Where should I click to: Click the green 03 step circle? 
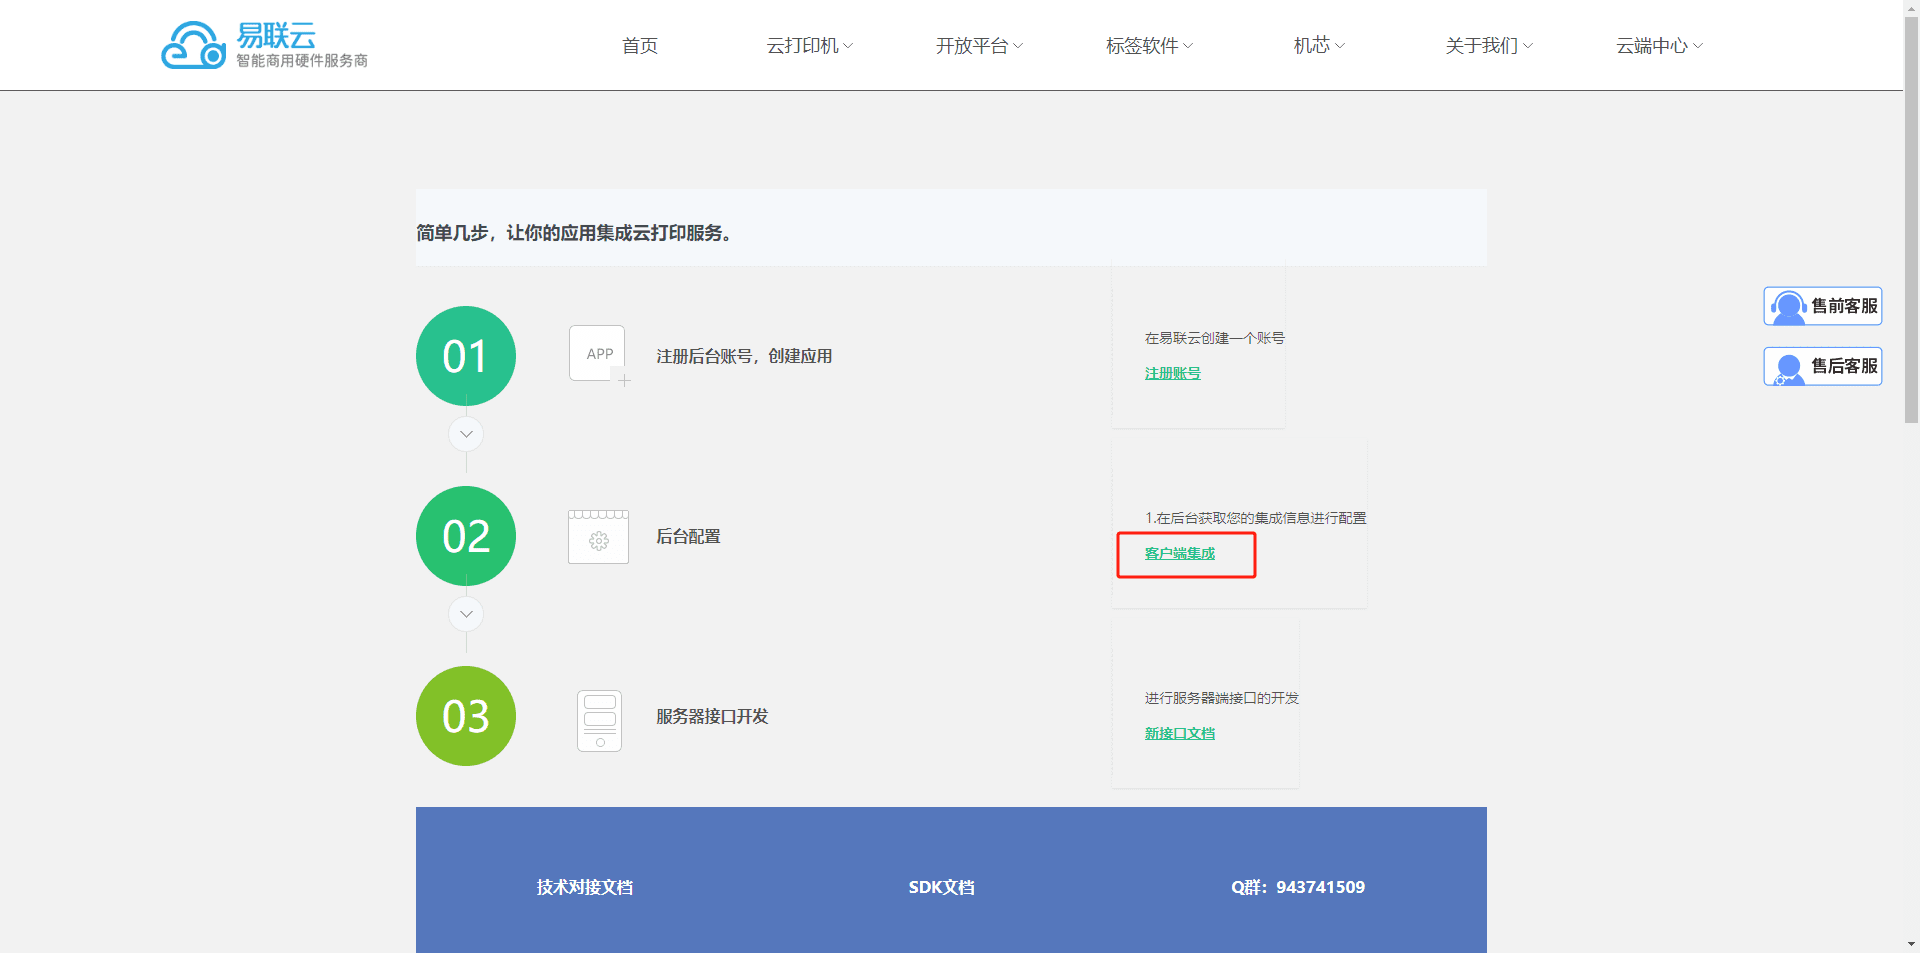pos(466,716)
